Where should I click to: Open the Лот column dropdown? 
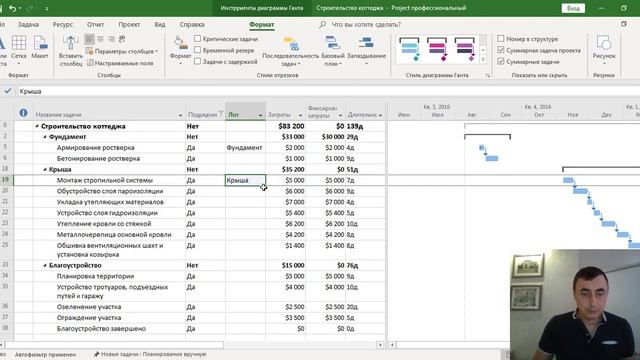260,116
